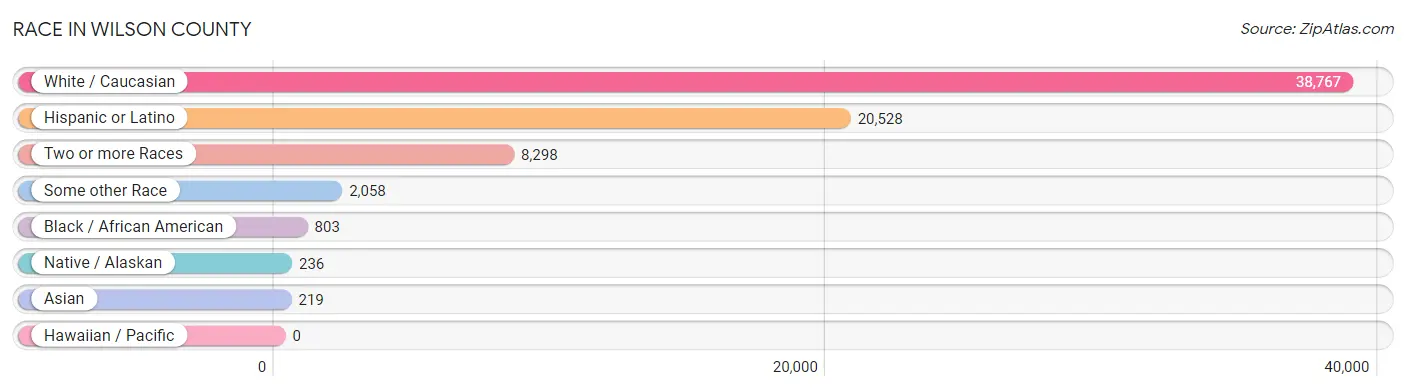The image size is (1406, 391).
Task: Select the Hispanic or Latino label
Action: (109, 118)
